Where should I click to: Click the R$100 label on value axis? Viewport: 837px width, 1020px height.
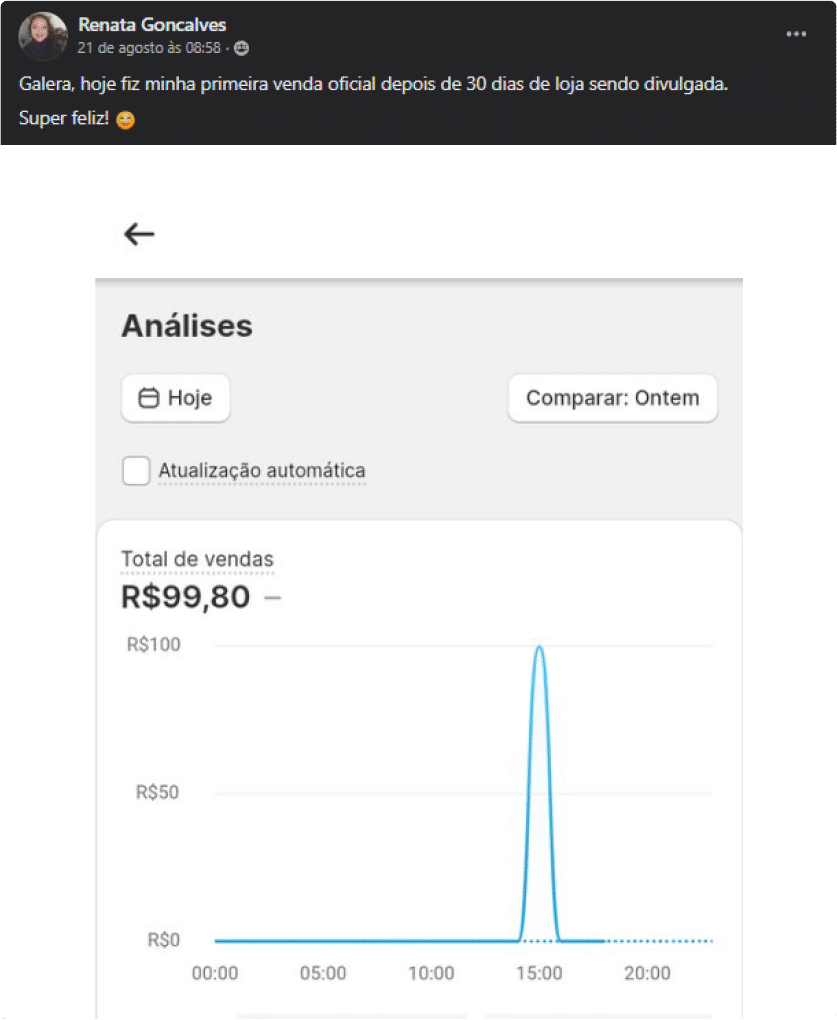[x=154, y=645]
